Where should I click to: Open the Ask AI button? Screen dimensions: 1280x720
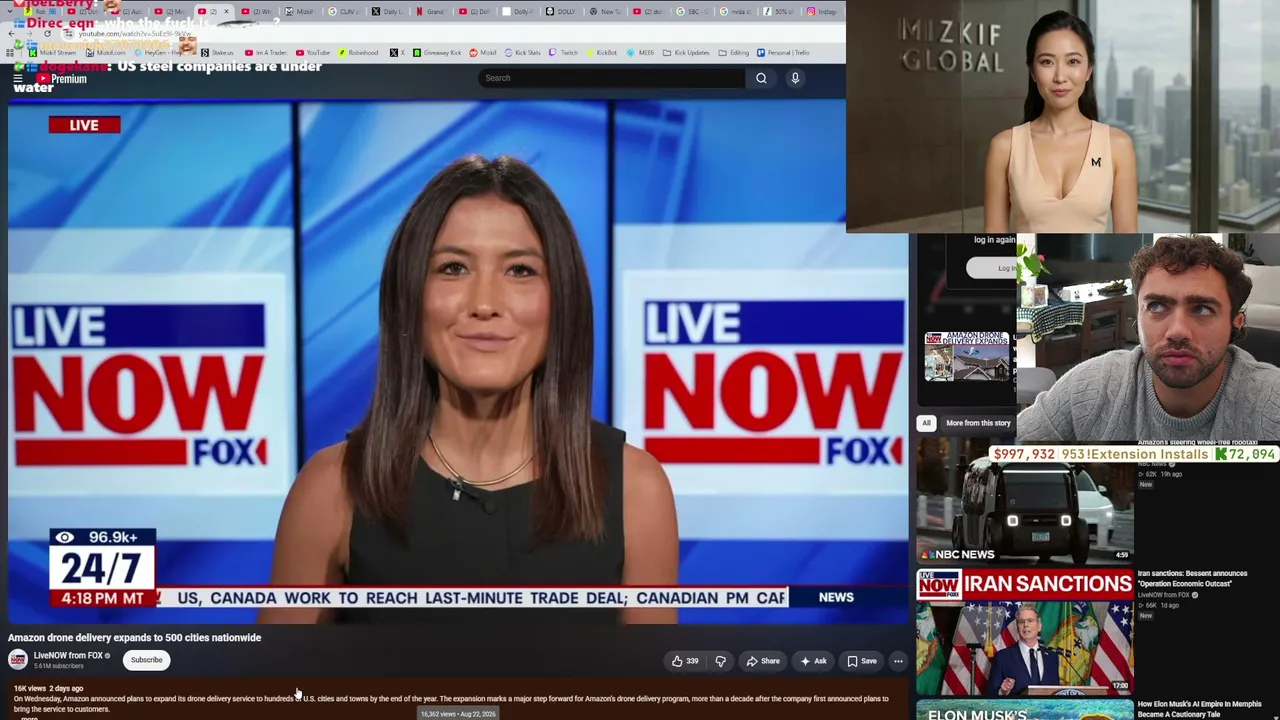pyautogui.click(x=813, y=661)
